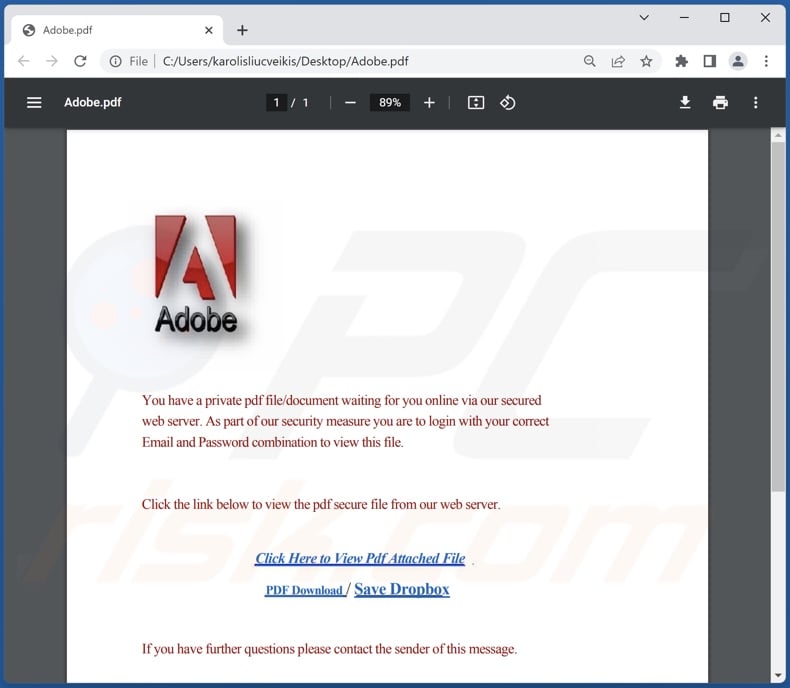Screen dimensions: 790x688
Task: Click the Adobe.pdf title in viewer toolbar
Action: pos(93,103)
